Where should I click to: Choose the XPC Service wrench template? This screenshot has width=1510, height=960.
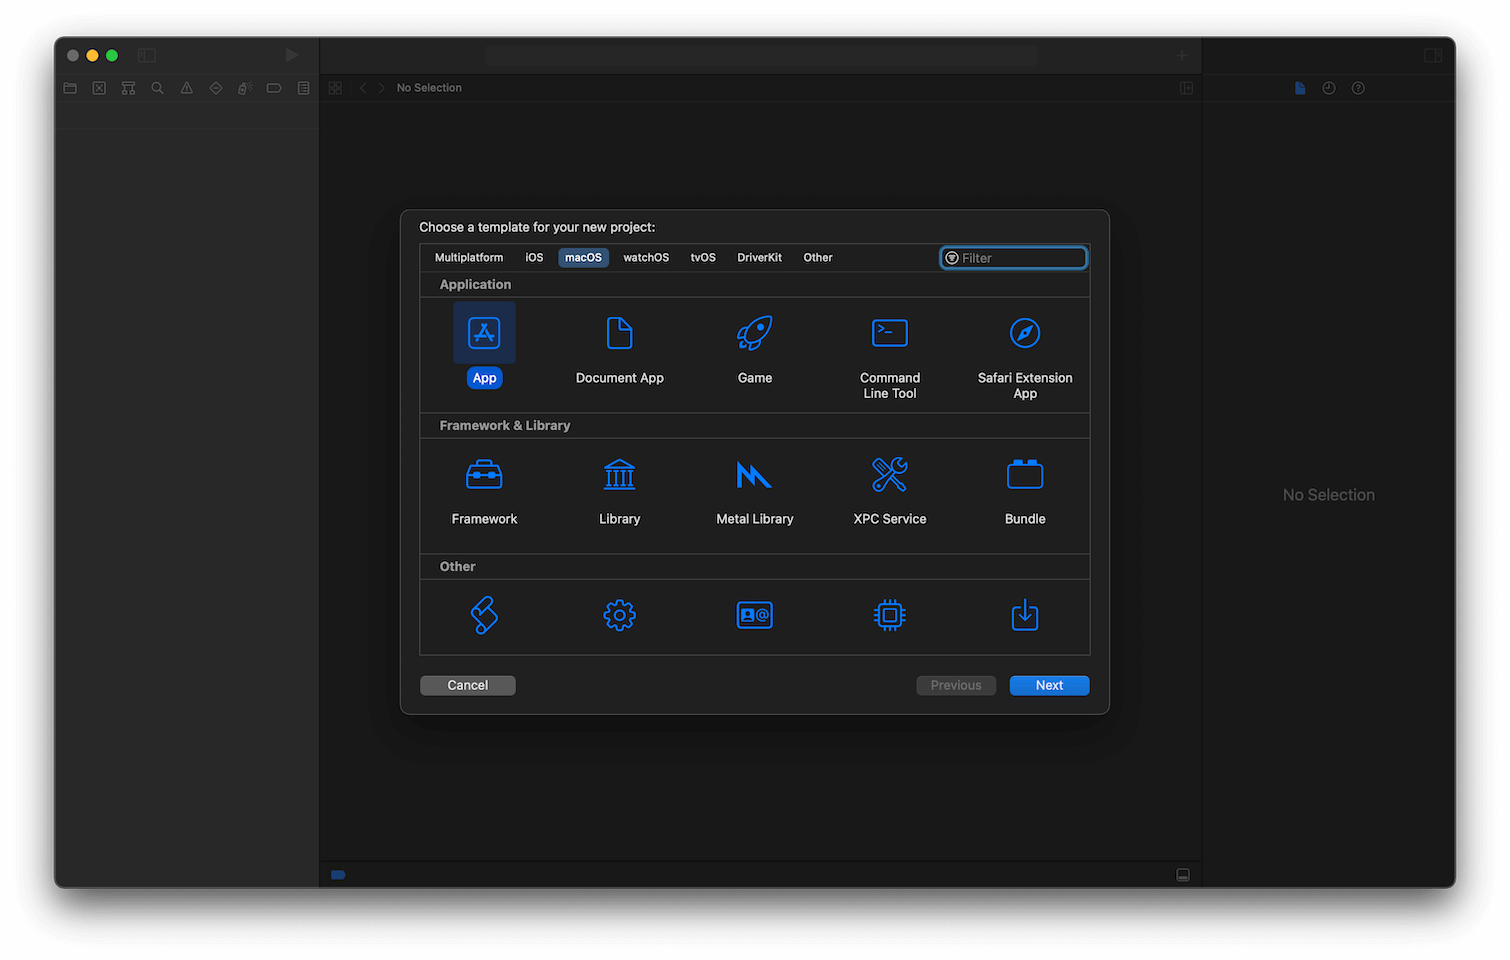click(x=889, y=474)
